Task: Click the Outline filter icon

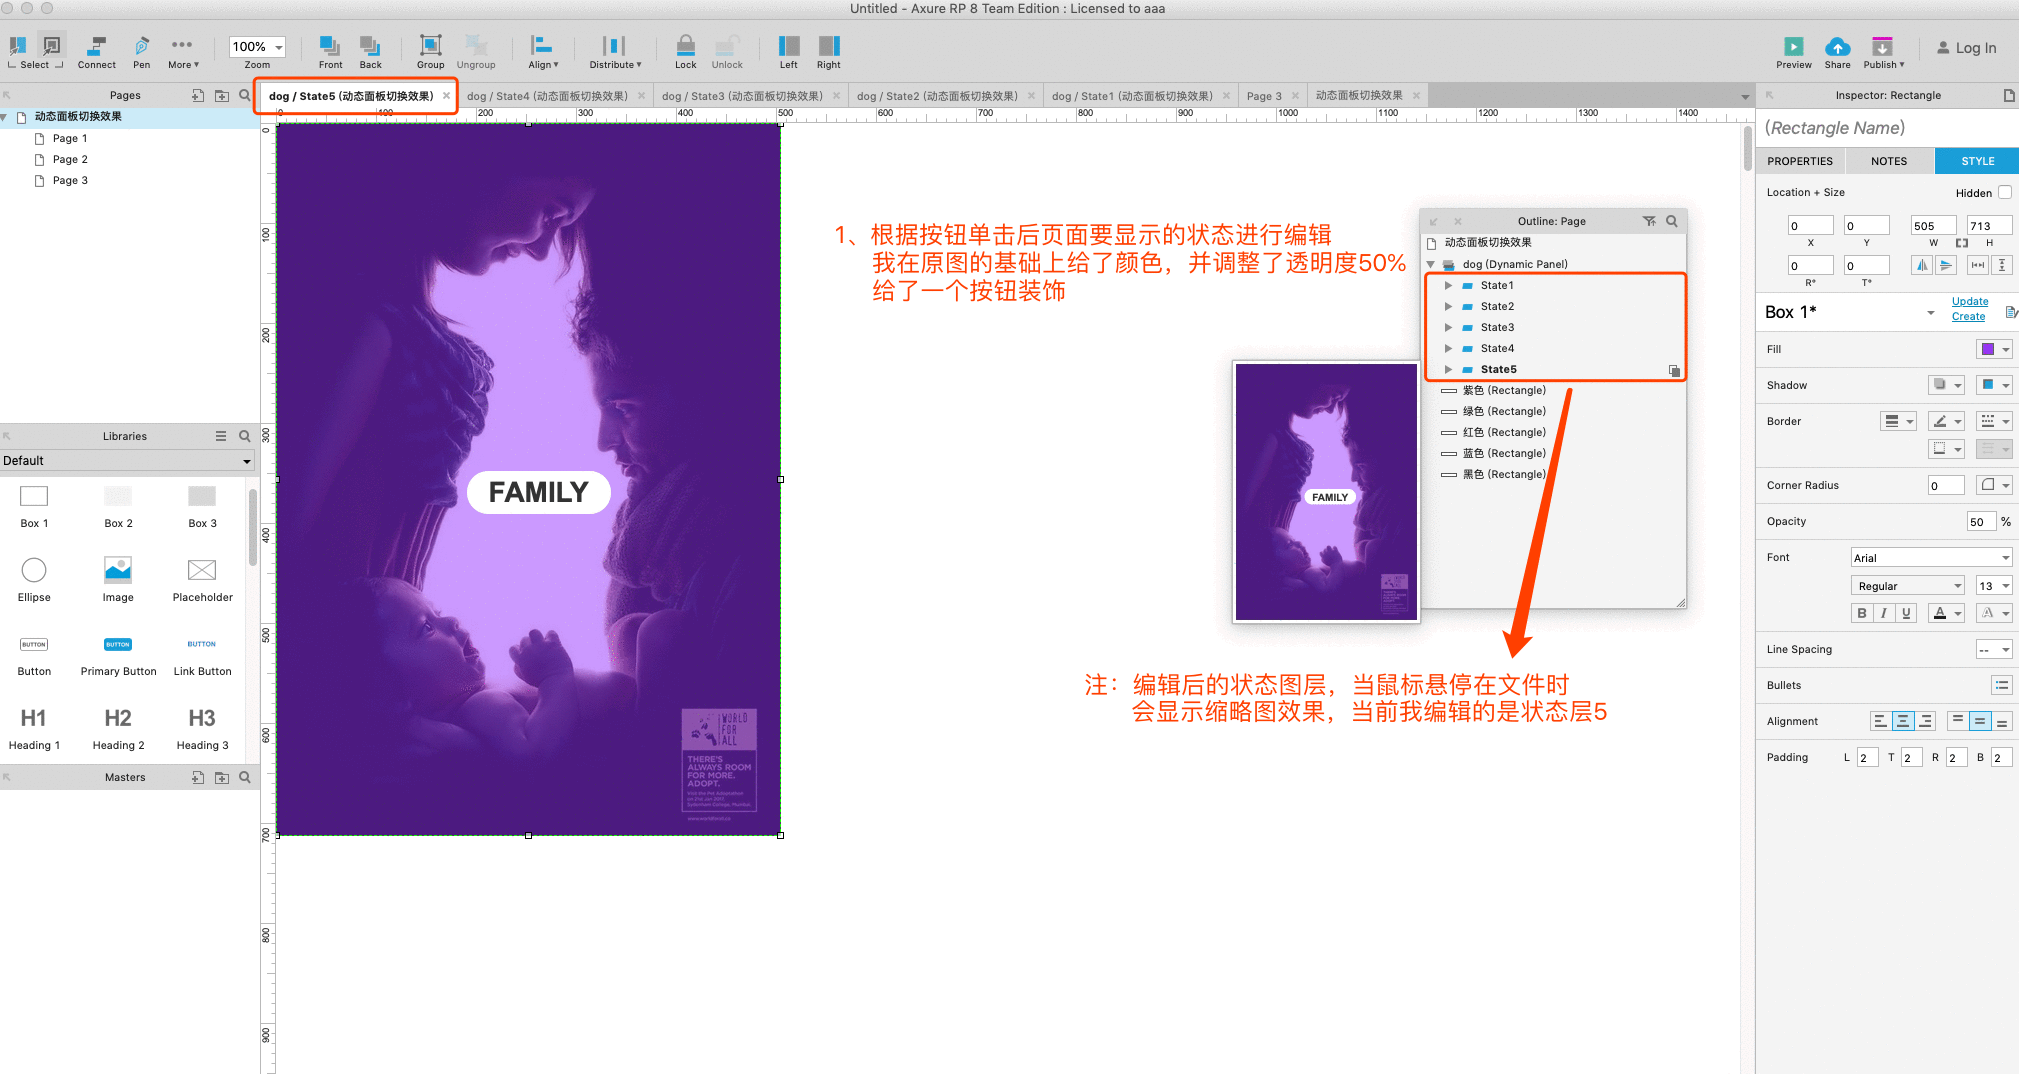Action: tap(1649, 221)
